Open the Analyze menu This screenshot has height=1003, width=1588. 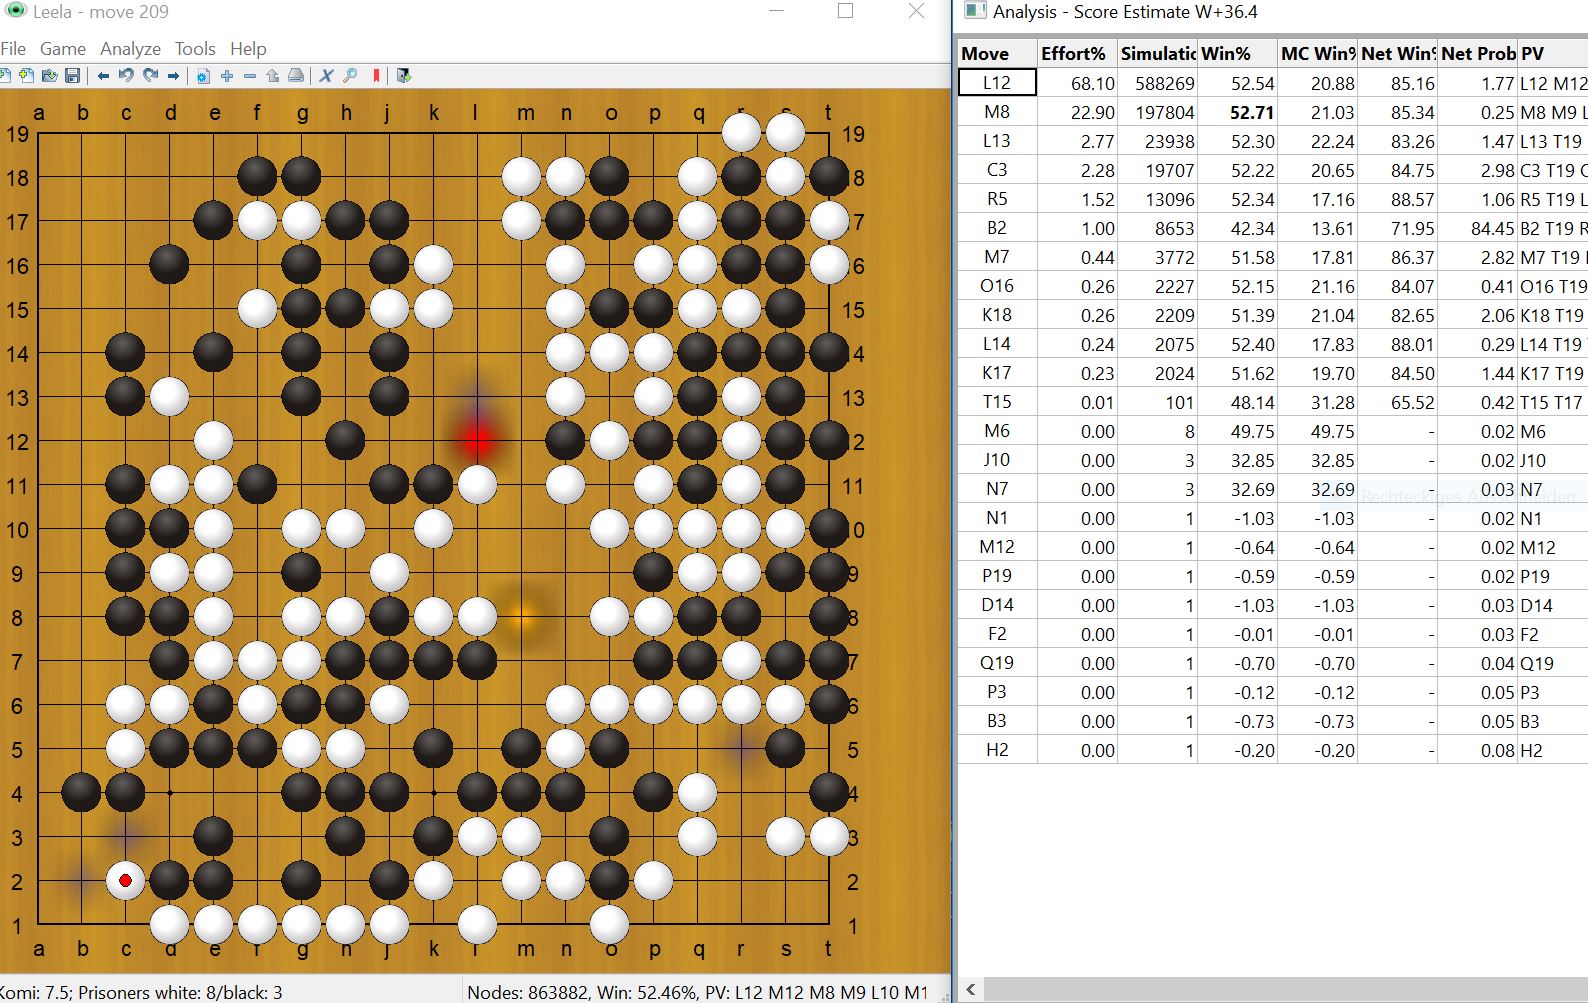[x=130, y=49]
